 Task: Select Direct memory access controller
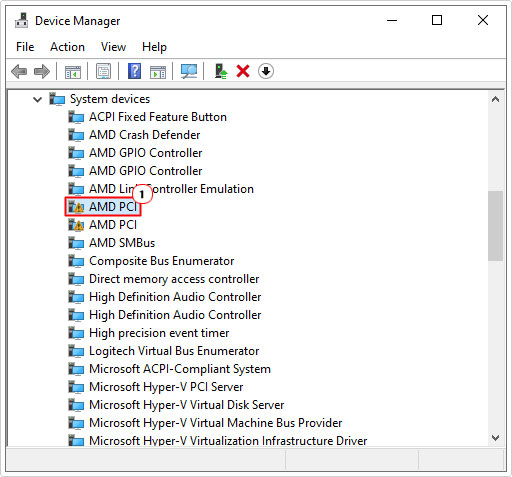pyautogui.click(x=174, y=279)
